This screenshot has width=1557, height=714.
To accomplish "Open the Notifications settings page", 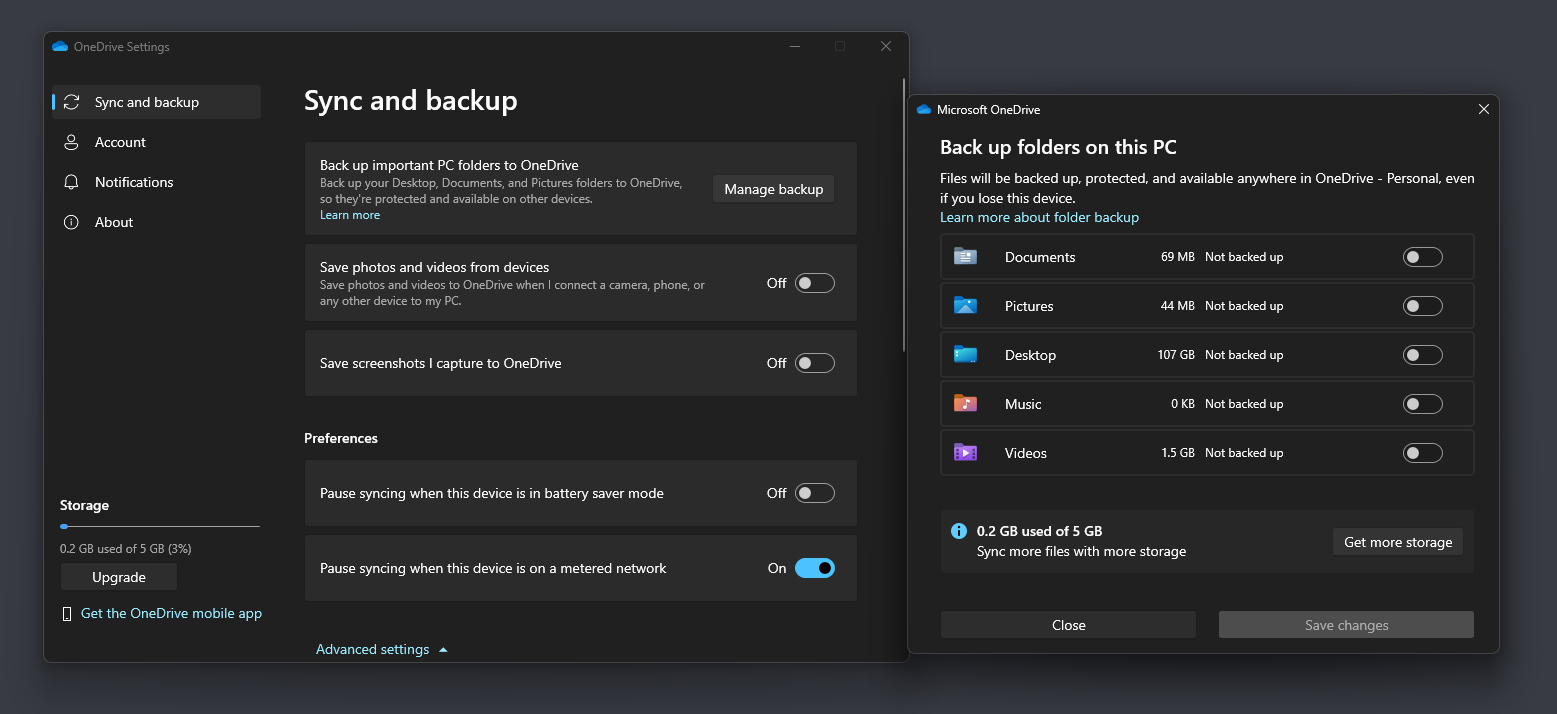I will click(156, 182).
